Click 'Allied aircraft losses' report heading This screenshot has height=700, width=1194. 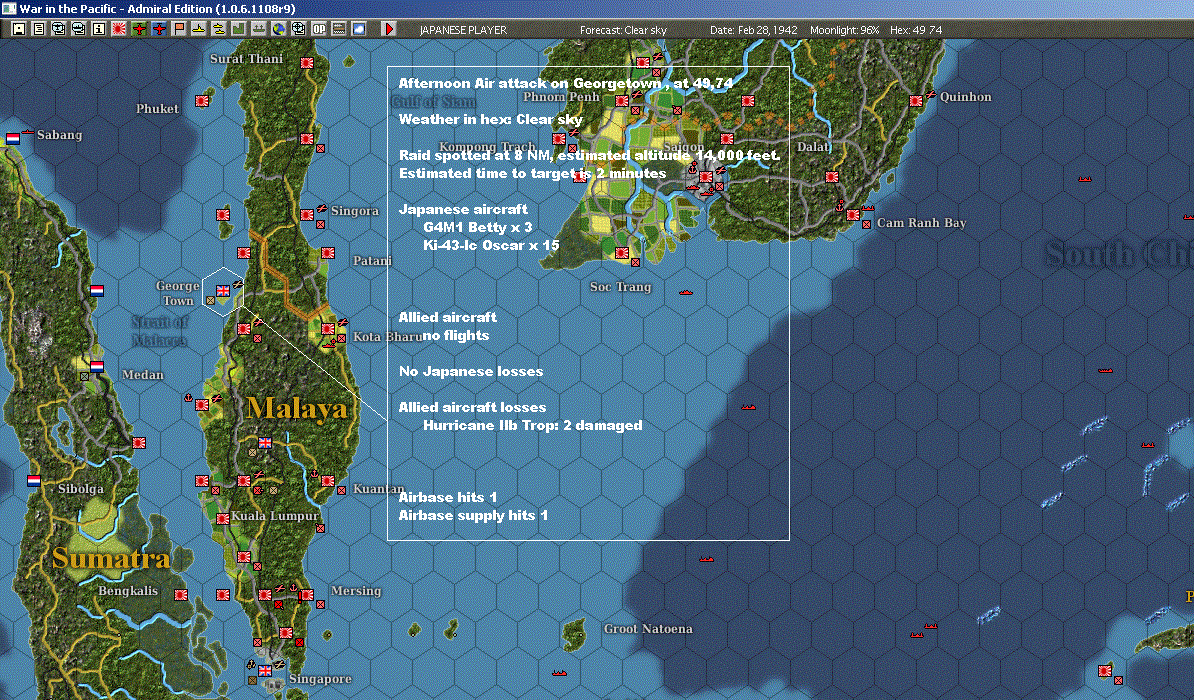coord(472,408)
